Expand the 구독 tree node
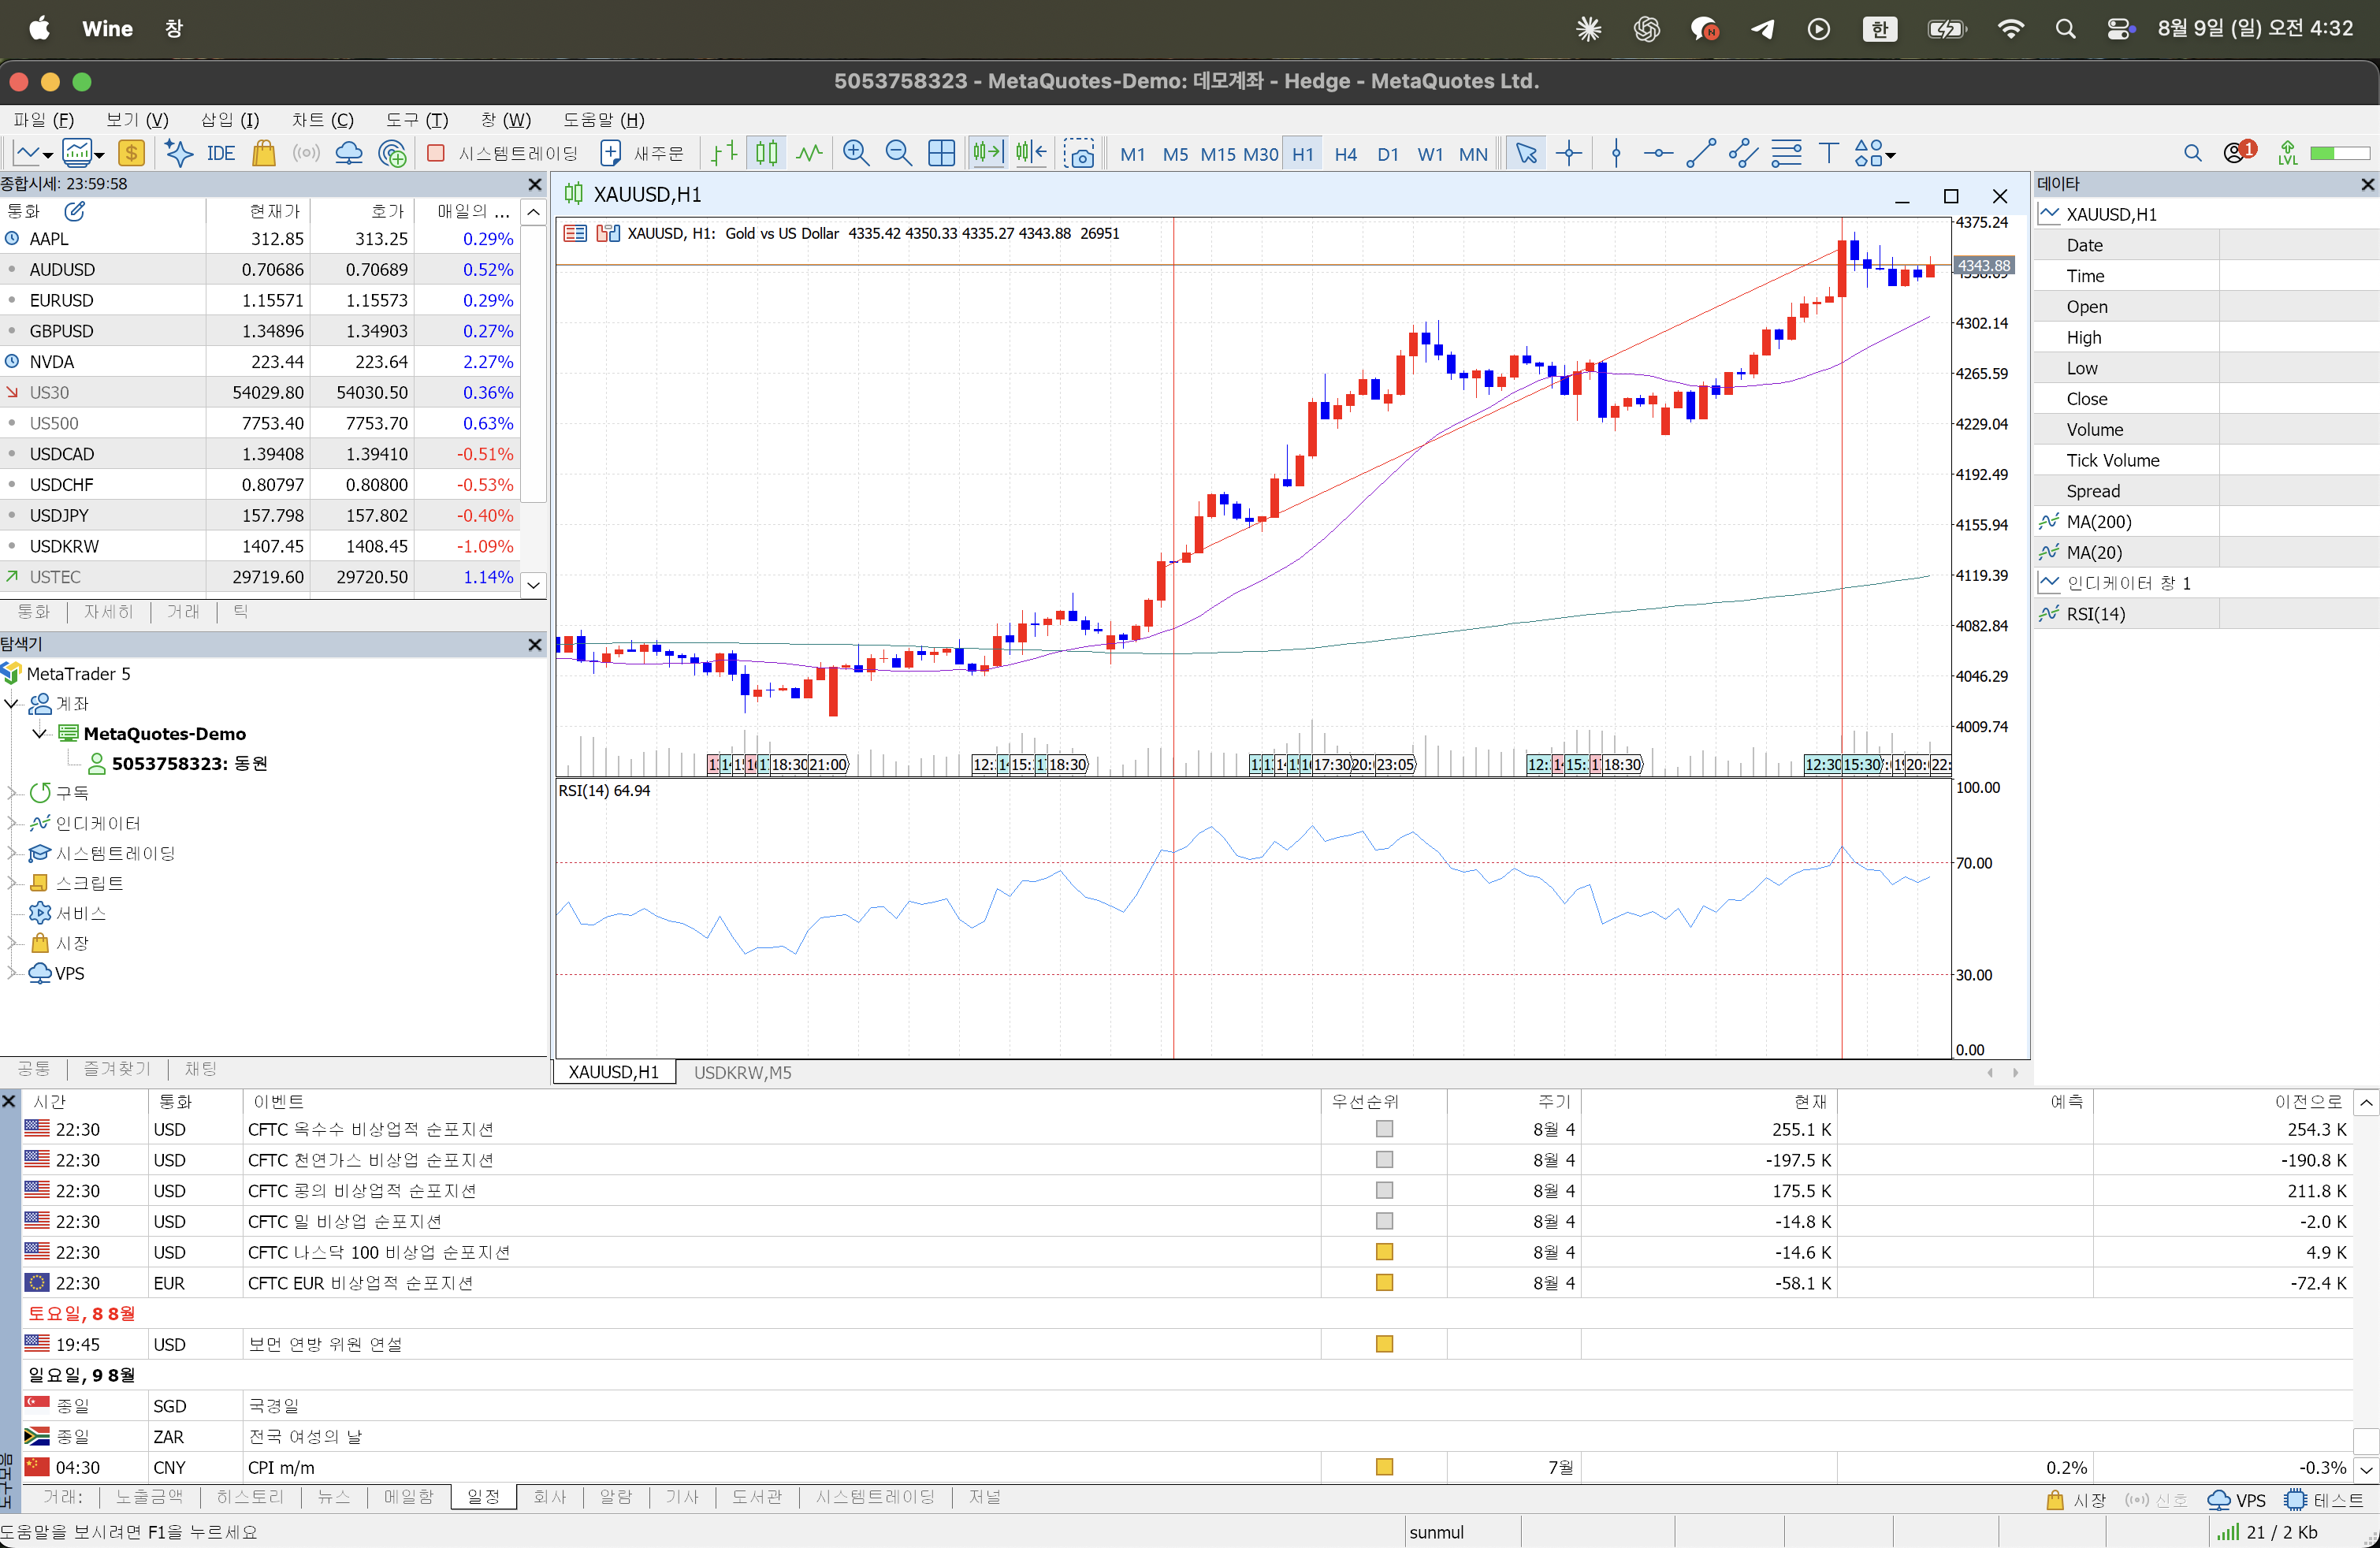 12,793
